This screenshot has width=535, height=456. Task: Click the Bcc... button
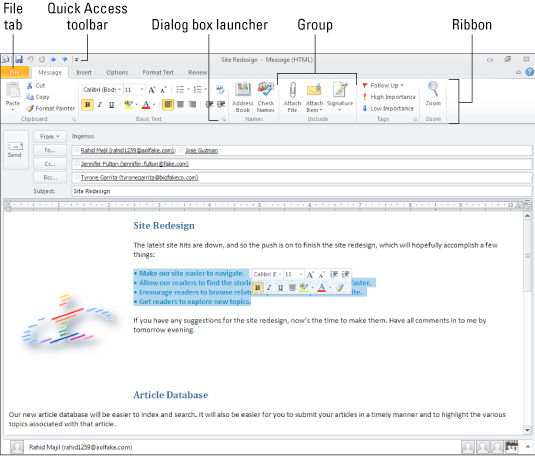[50, 177]
